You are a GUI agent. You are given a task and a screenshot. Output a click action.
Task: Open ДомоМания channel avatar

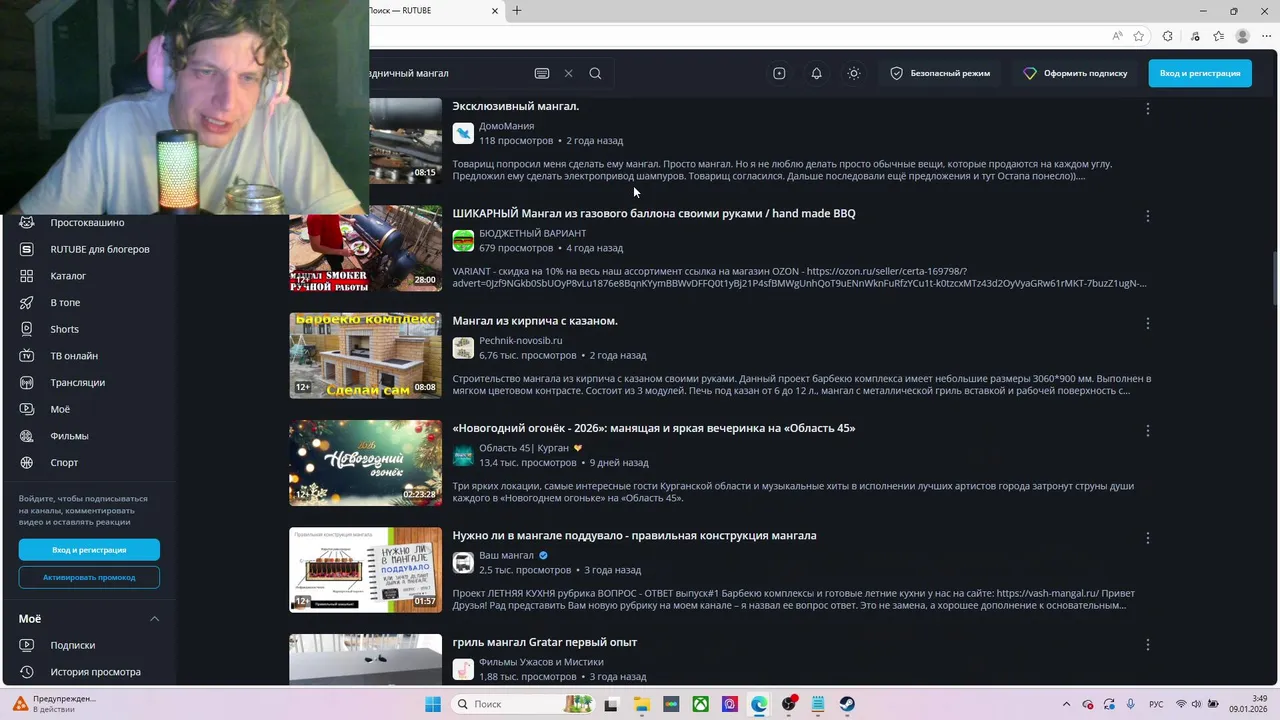(x=463, y=133)
